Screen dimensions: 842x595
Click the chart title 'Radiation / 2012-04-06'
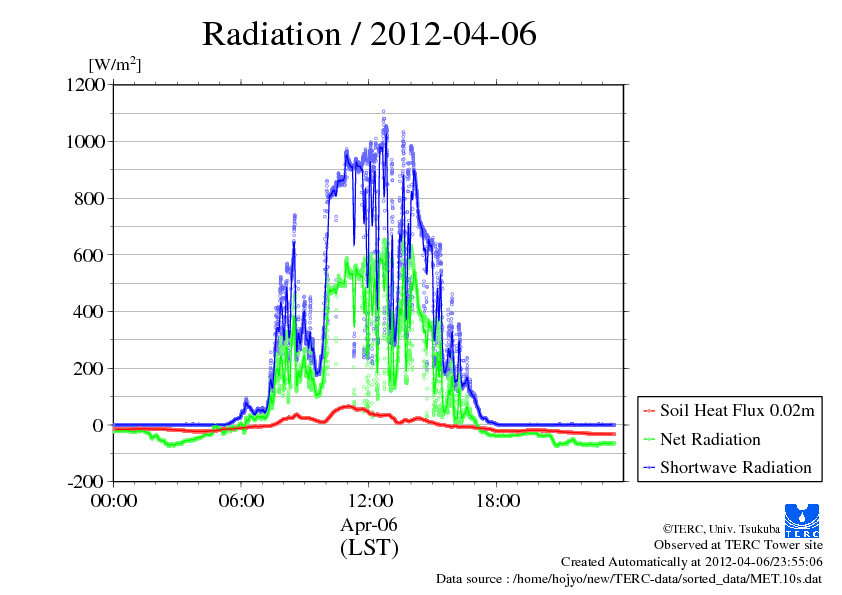point(369,34)
